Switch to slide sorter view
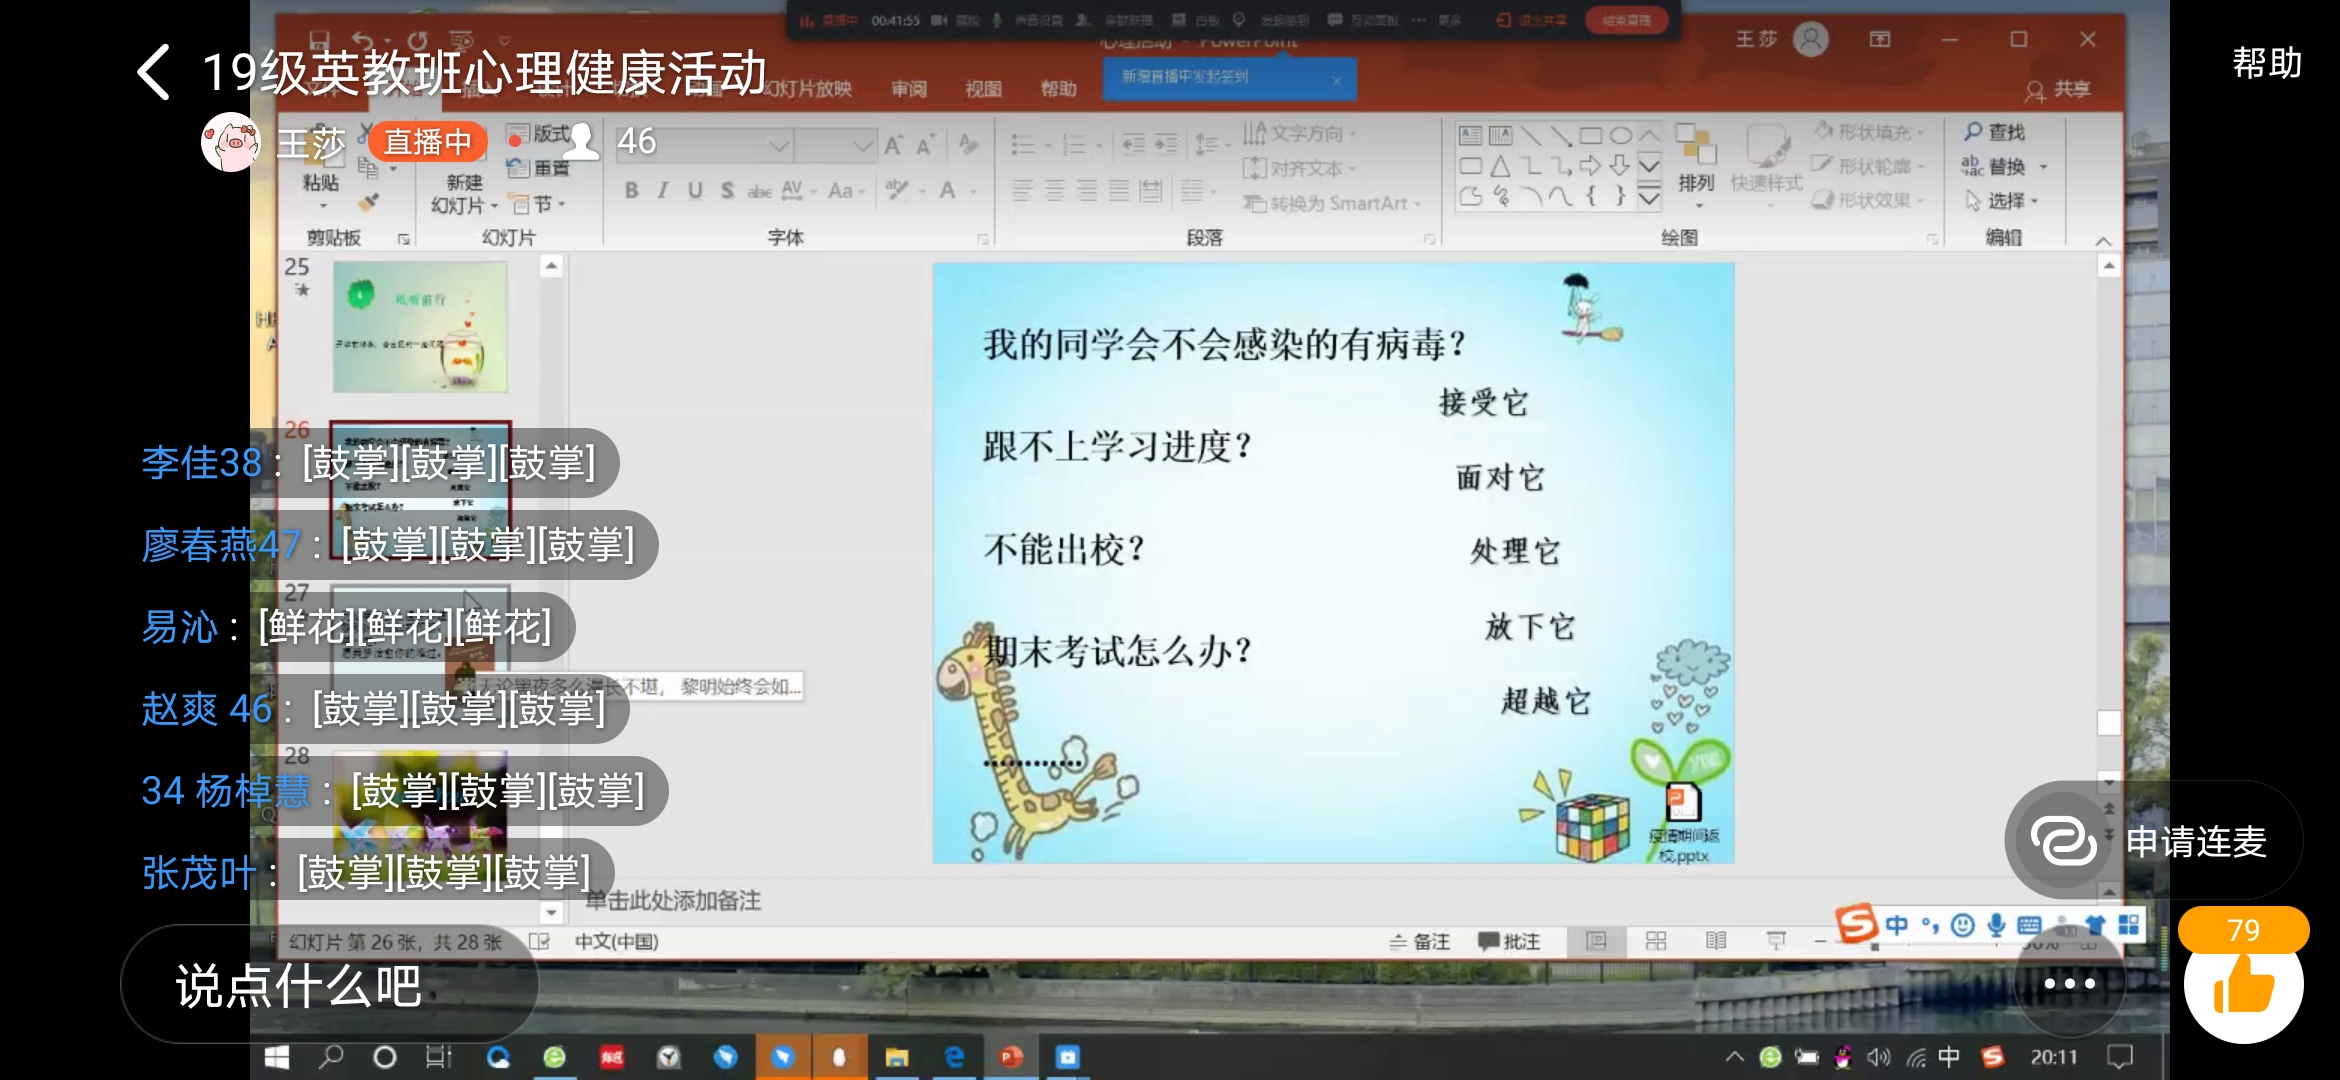The image size is (2340, 1080). [1656, 941]
